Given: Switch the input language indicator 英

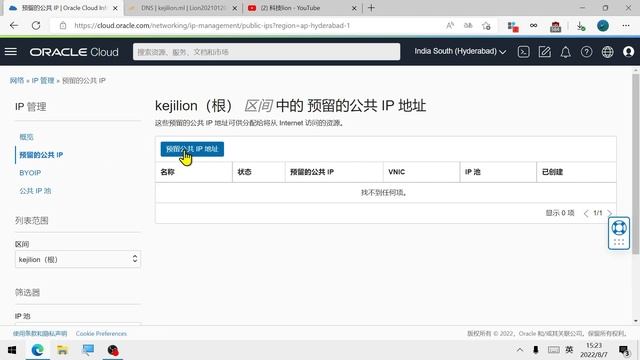Looking at the screenshot, I should [x=569, y=350].
